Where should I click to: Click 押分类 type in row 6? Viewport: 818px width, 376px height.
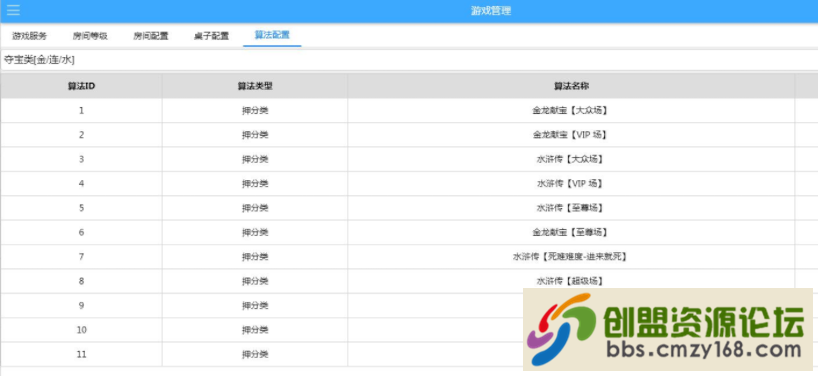[255, 232]
